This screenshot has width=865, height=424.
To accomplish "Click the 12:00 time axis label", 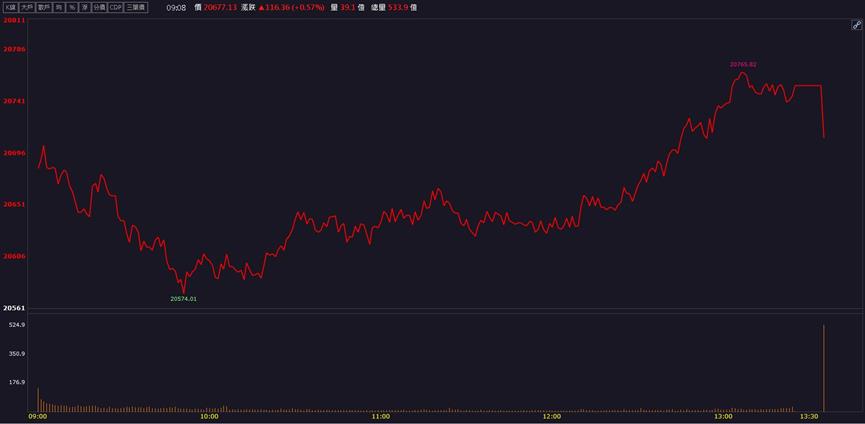I will coord(552,417).
